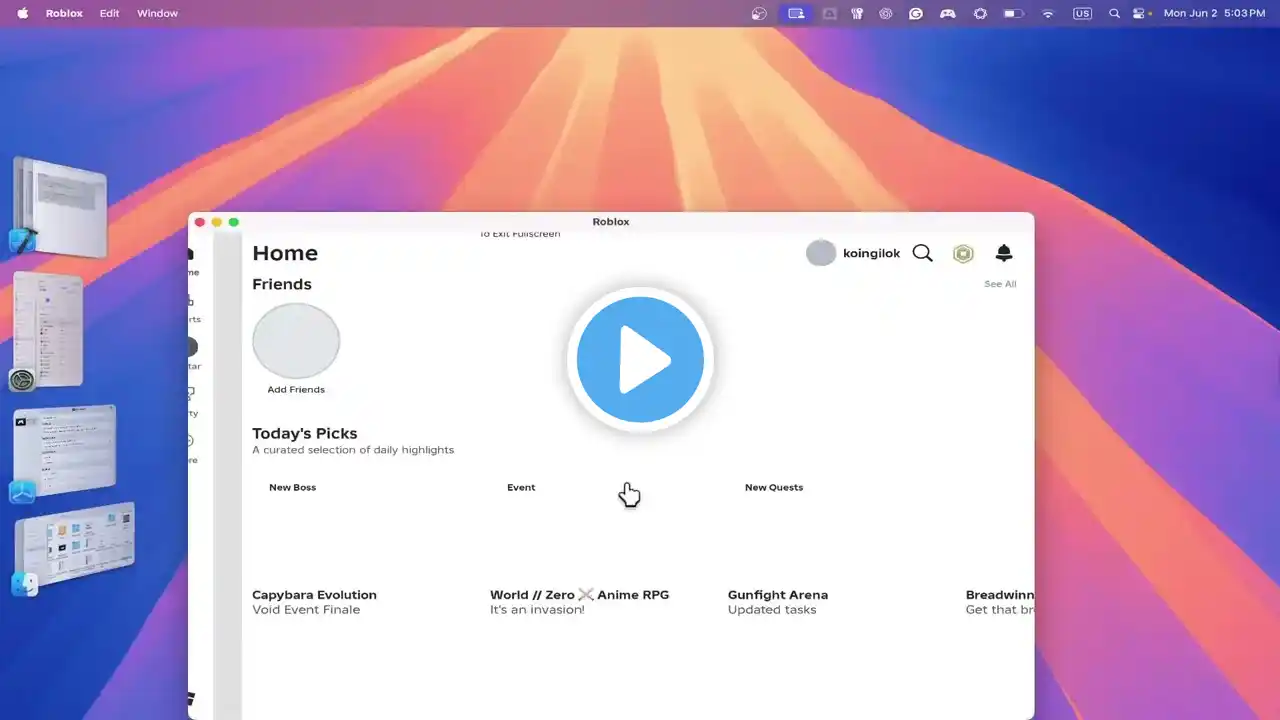Open the Charts sidebar icon
The width and height of the screenshot is (1280, 720).
click(x=192, y=301)
